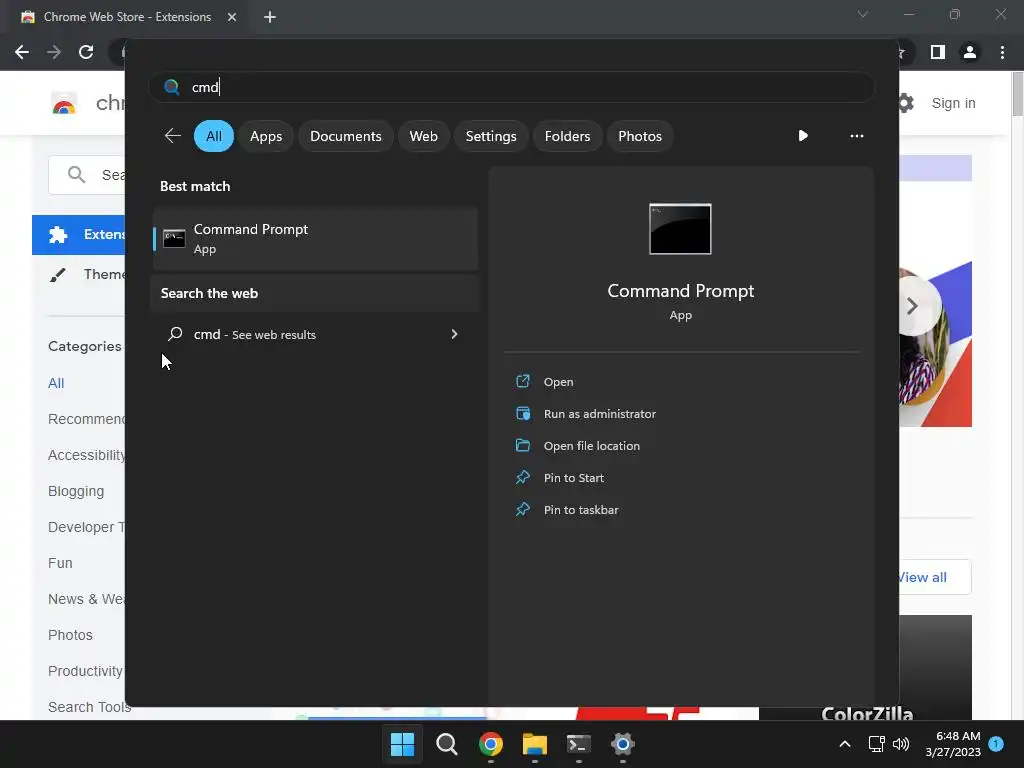The image size is (1024, 768).
Task: Click the Pin to taskbar pin icon
Action: pyautogui.click(x=523, y=509)
